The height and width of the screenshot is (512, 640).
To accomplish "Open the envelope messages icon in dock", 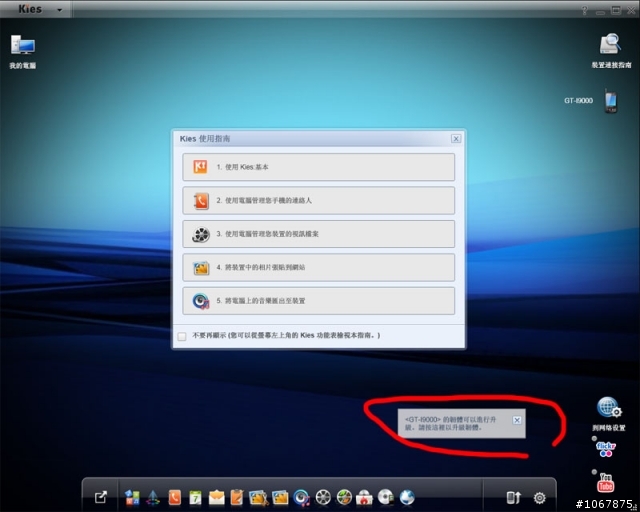I will [x=217, y=498].
